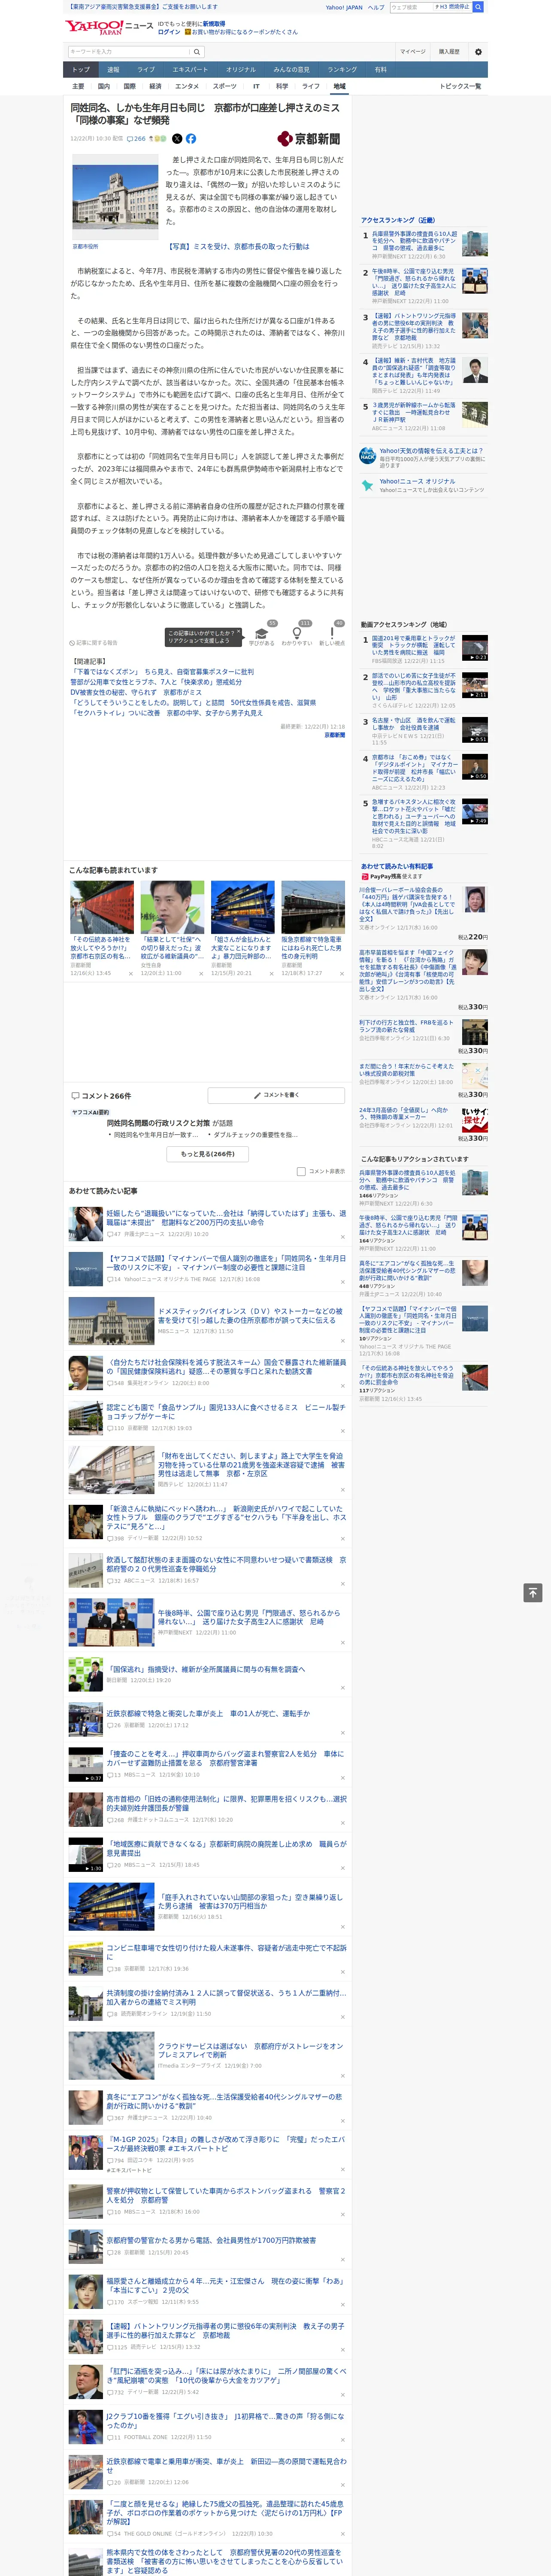Share the article on X

tap(177, 139)
